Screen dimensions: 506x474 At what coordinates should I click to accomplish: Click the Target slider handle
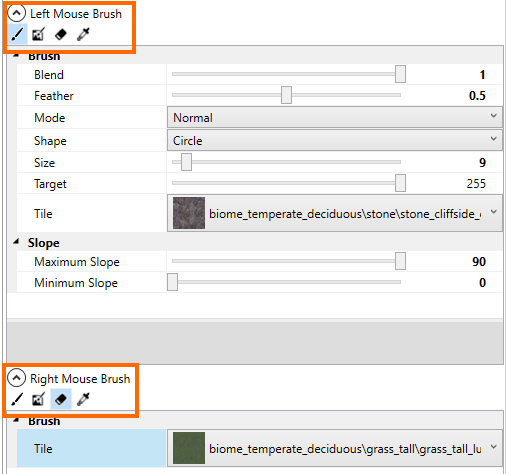click(x=400, y=183)
